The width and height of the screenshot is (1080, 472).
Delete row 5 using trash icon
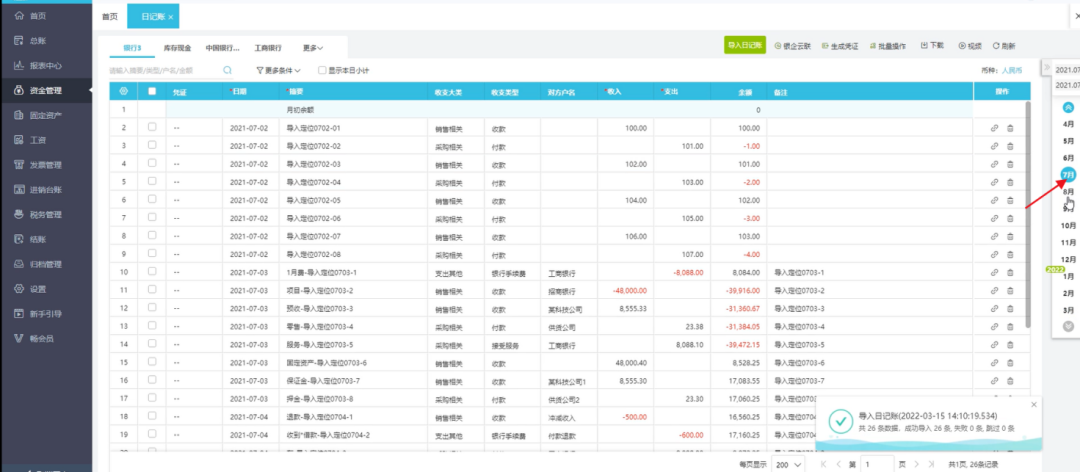[x=1010, y=182]
